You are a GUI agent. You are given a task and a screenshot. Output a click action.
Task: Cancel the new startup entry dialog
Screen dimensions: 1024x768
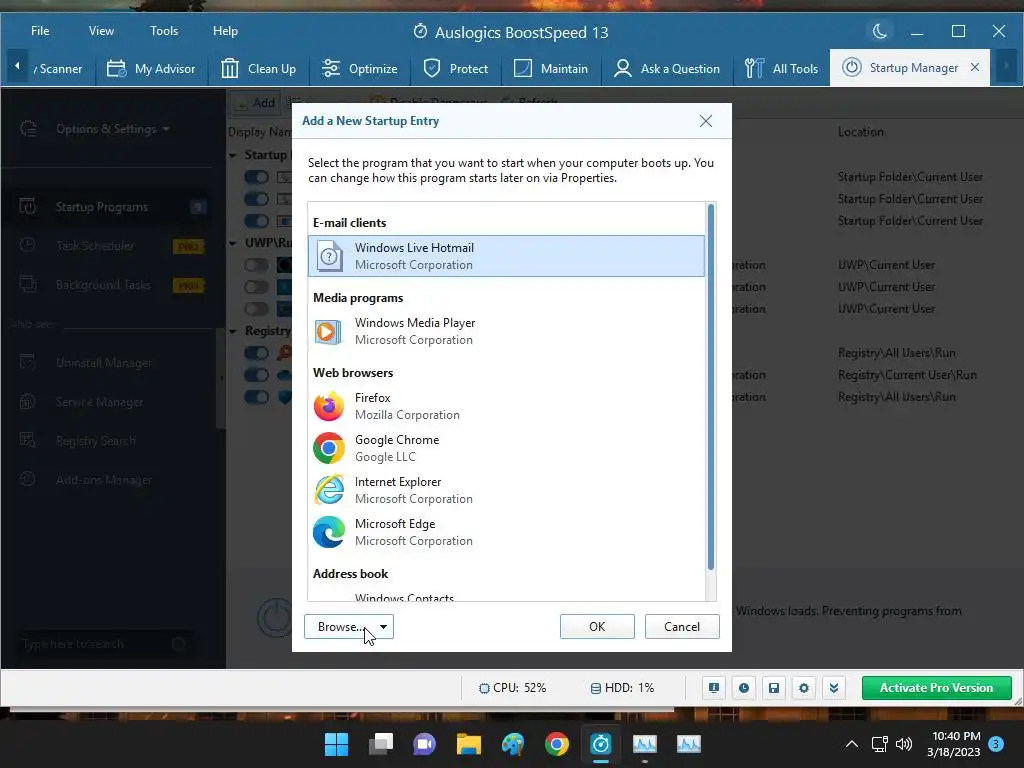click(x=682, y=626)
